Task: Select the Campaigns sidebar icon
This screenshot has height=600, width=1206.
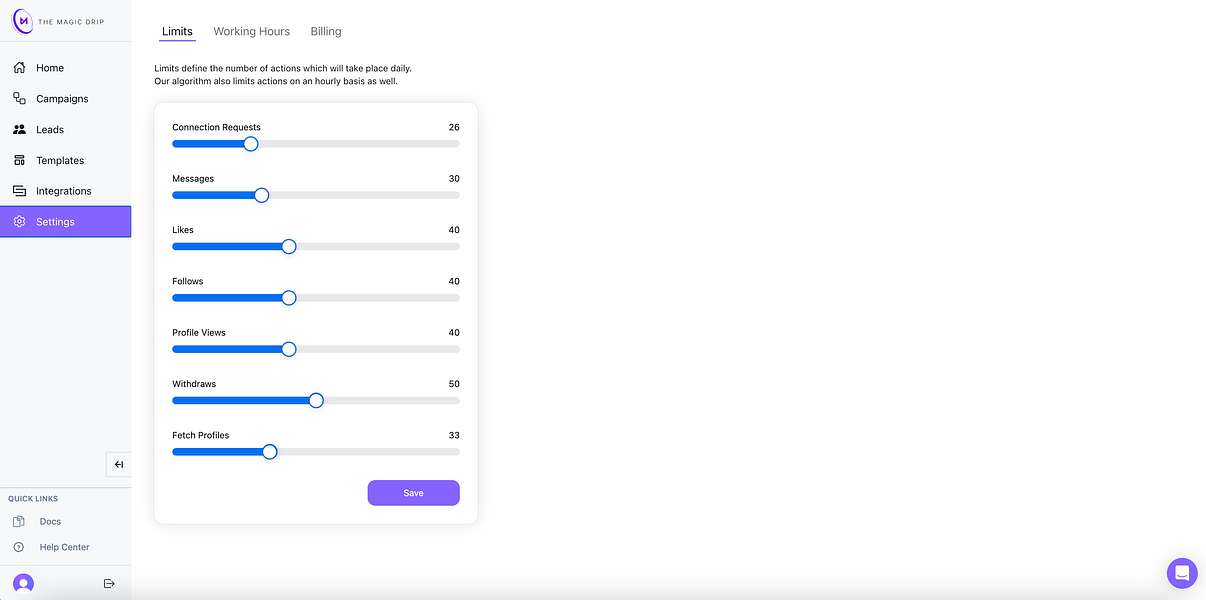Action: (19, 98)
